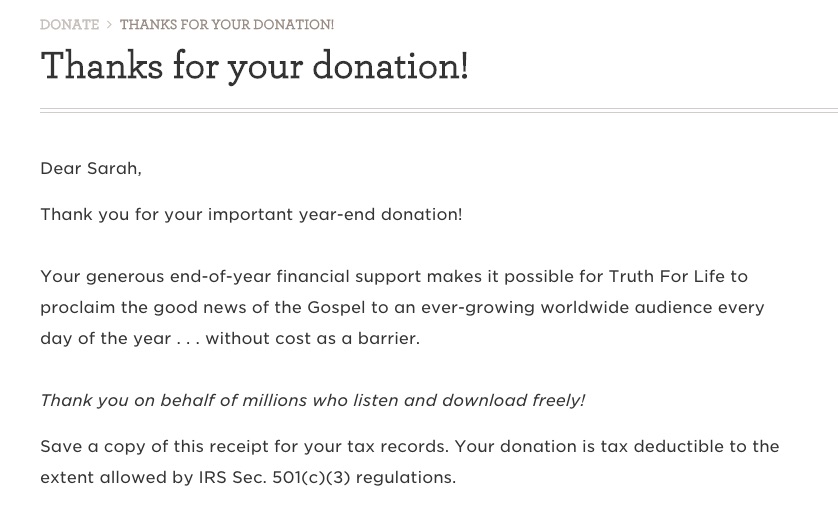Click the italic 'Thank you on behalf of millions' line
Viewport: 838px width, 510px height.
(313, 400)
